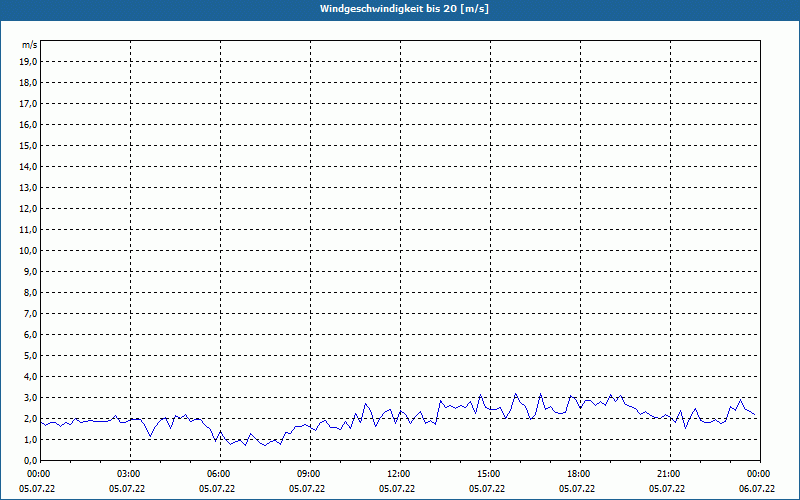Click the 00:00 start time label
Viewport: 800px width, 500px height.
(x=38, y=474)
